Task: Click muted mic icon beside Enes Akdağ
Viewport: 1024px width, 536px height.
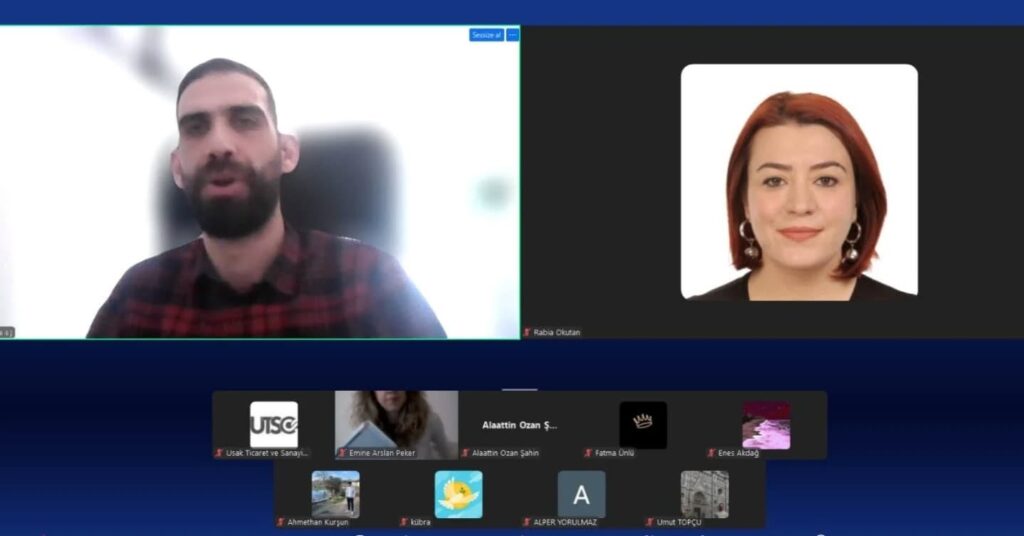Action: 712,453
